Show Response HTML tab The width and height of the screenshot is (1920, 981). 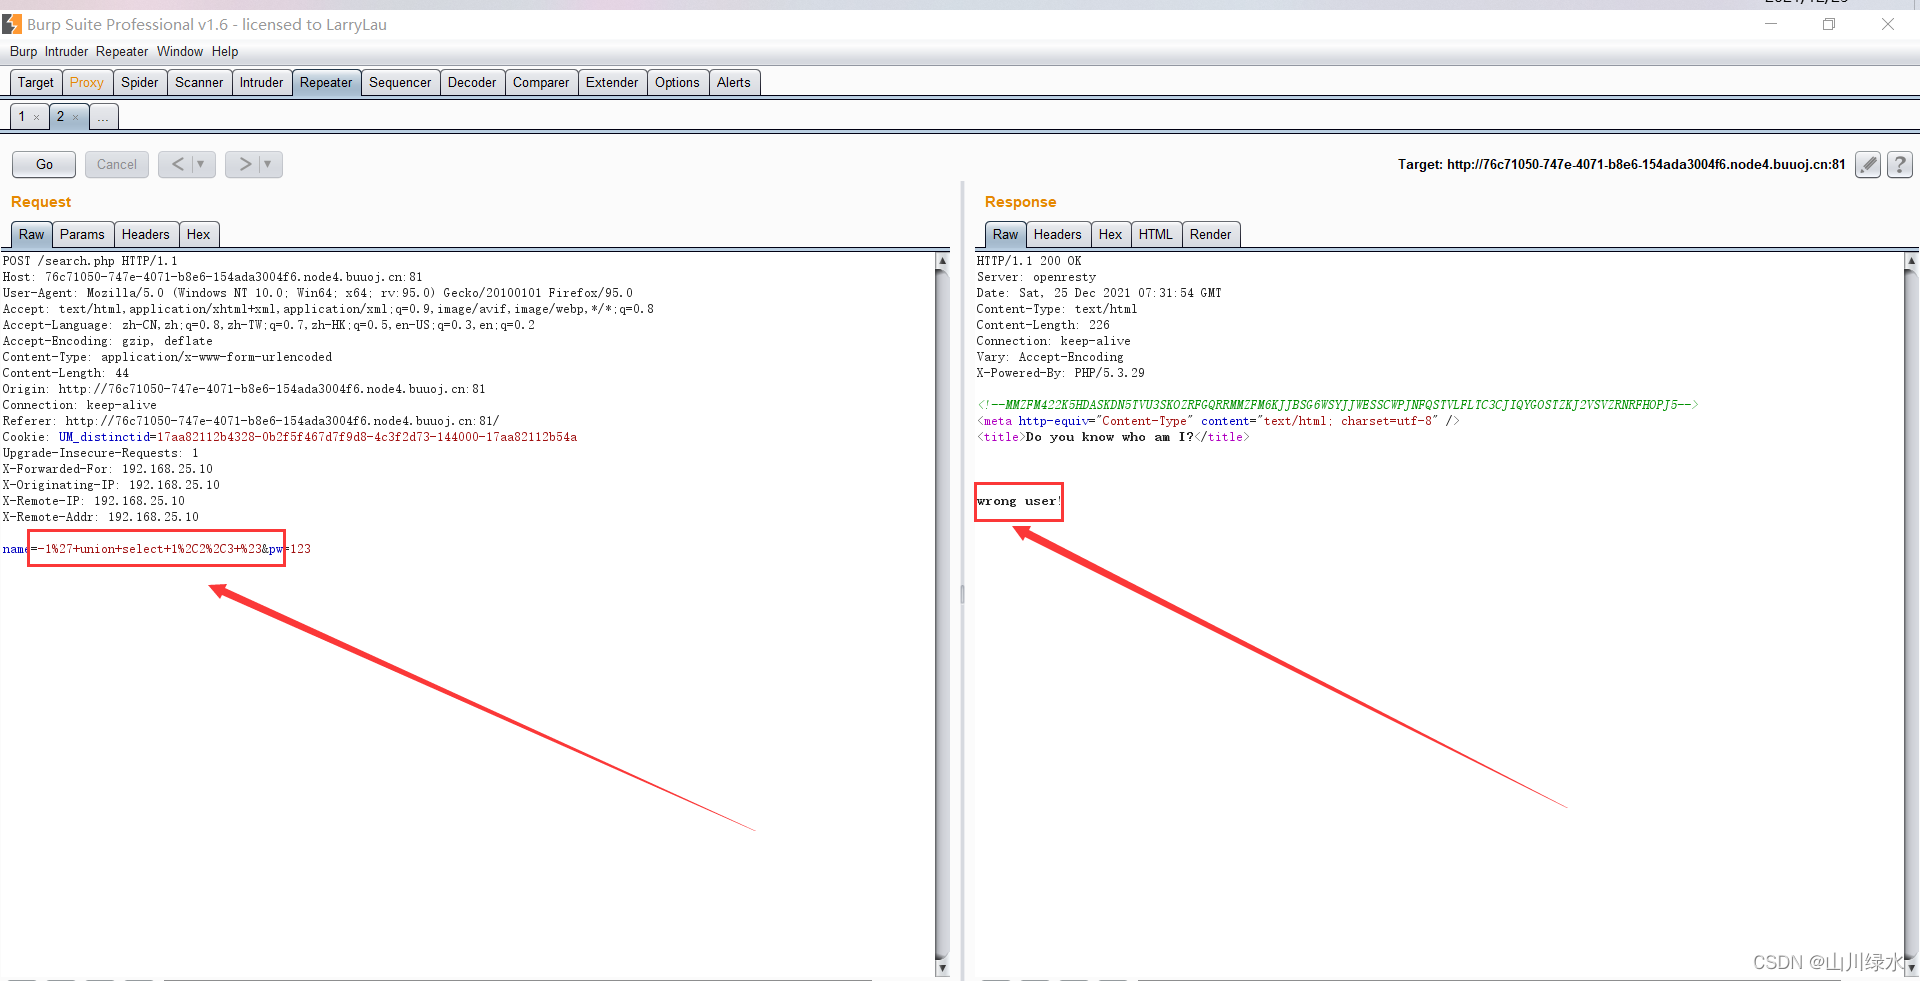pos(1156,235)
